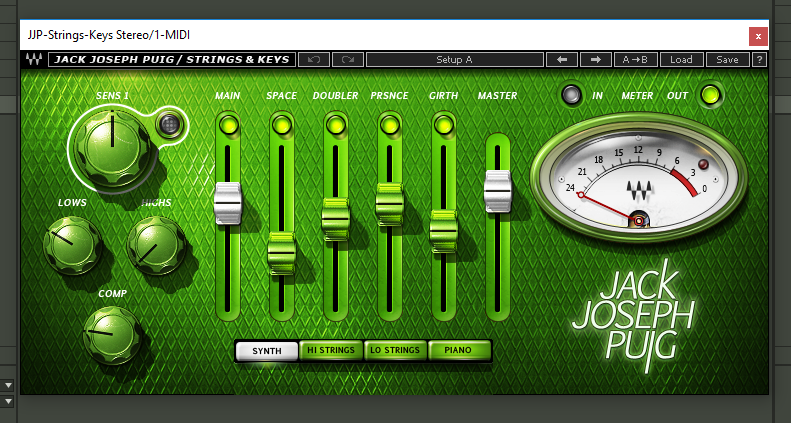Click the SENS 1 knob

pos(111,147)
